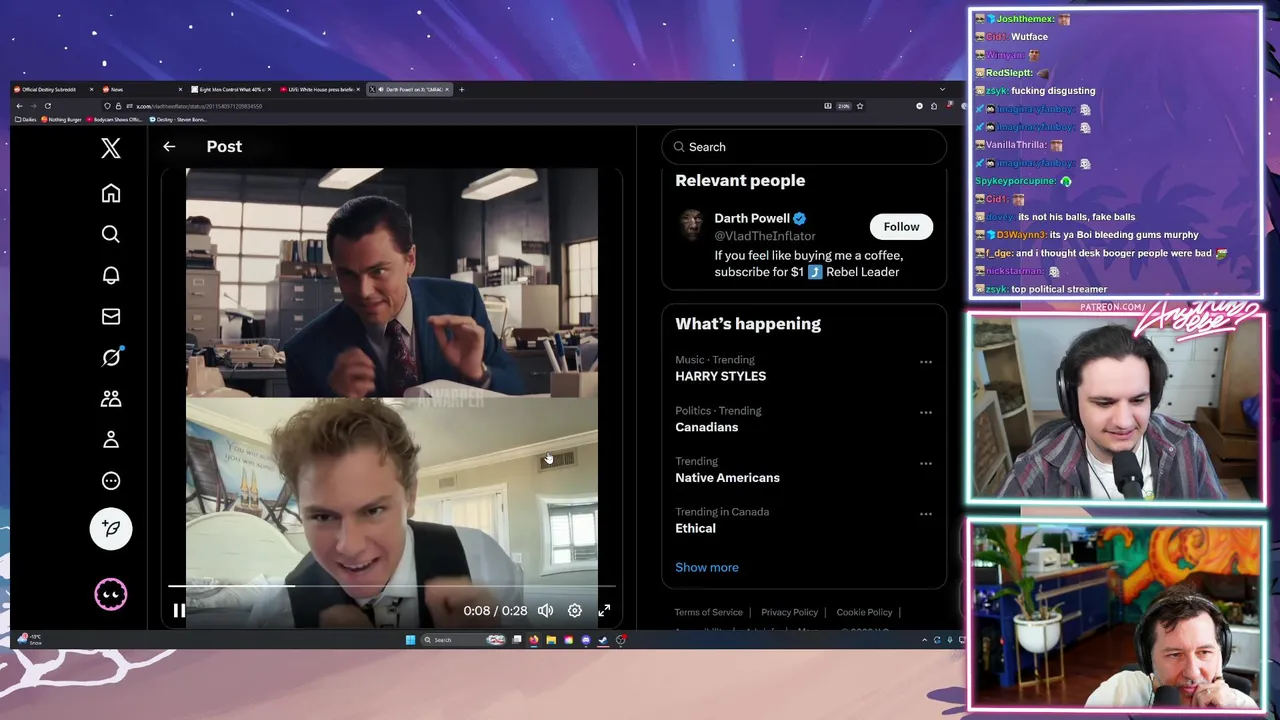Open the HARRY STYLES trend
1280x720 pixels.
pyautogui.click(x=720, y=376)
